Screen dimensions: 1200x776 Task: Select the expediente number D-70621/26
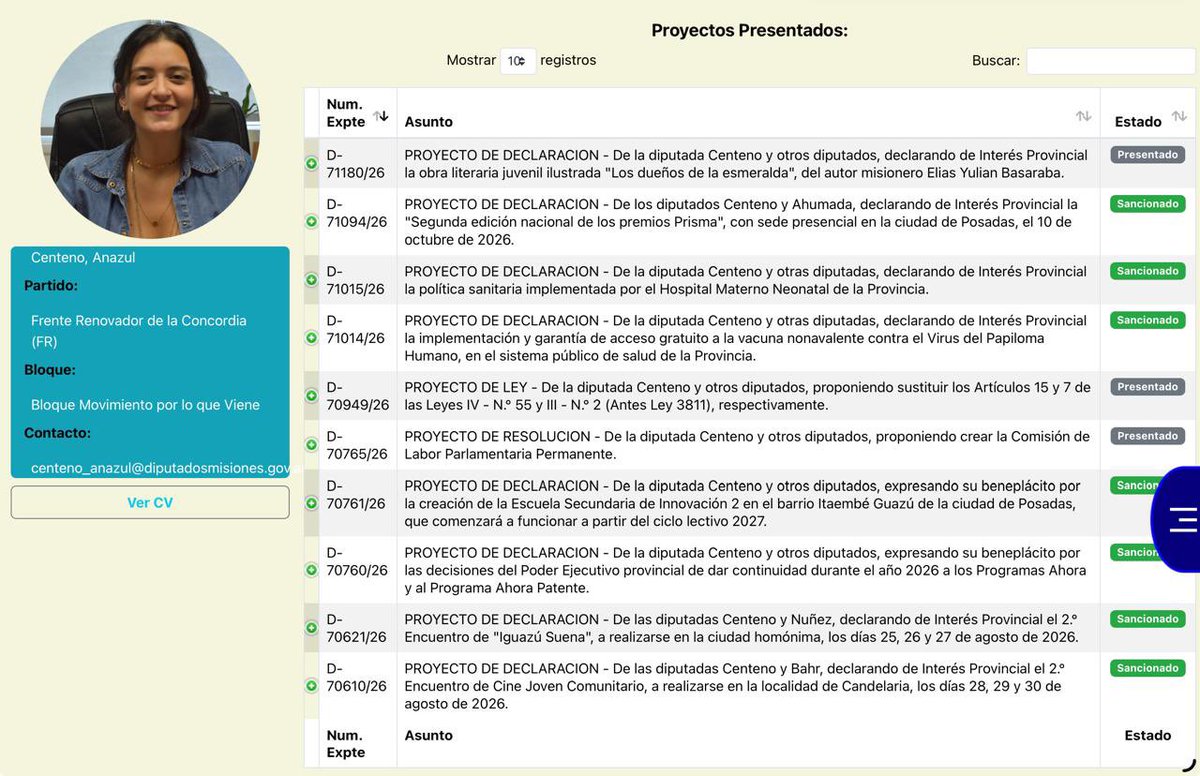(356, 628)
